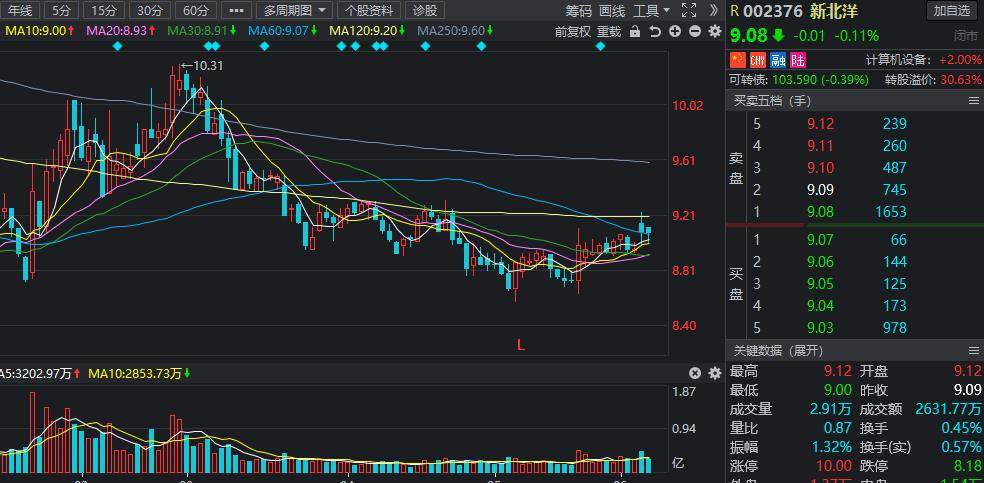Open volume panel settings gear
Image resolution: width=984 pixels, height=483 pixels.
click(x=714, y=373)
